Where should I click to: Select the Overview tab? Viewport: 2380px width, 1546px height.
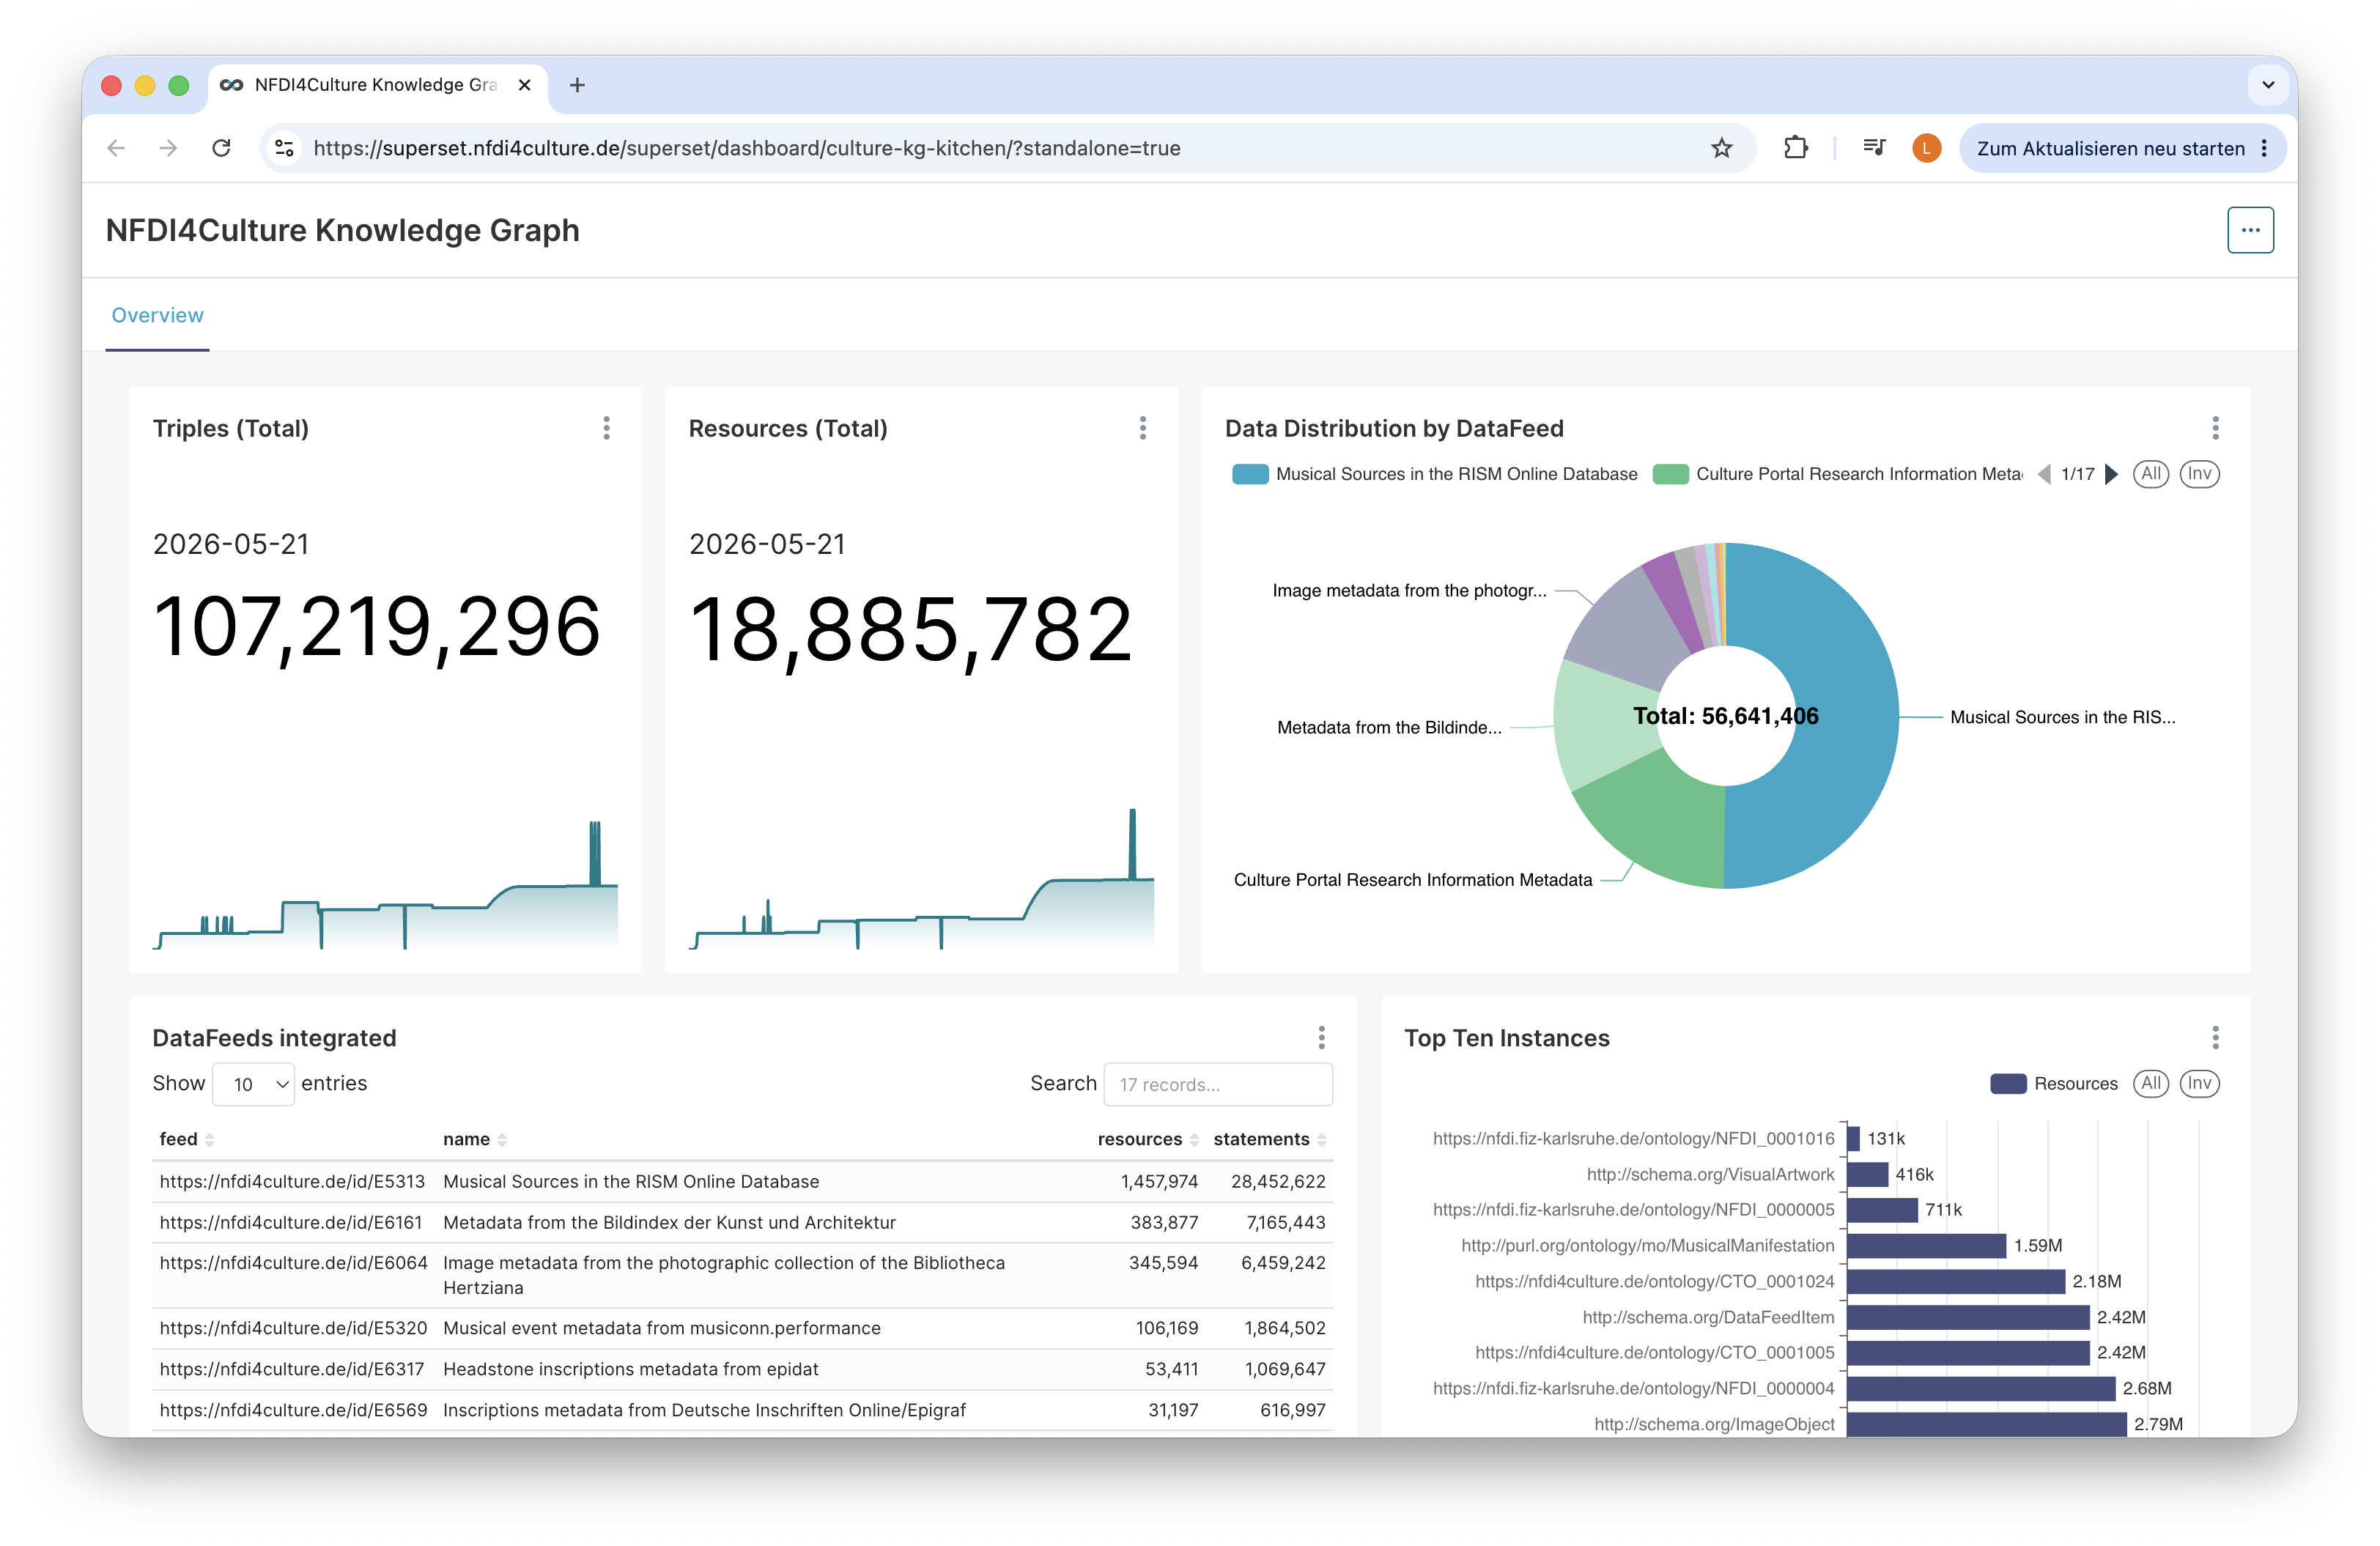tap(157, 315)
